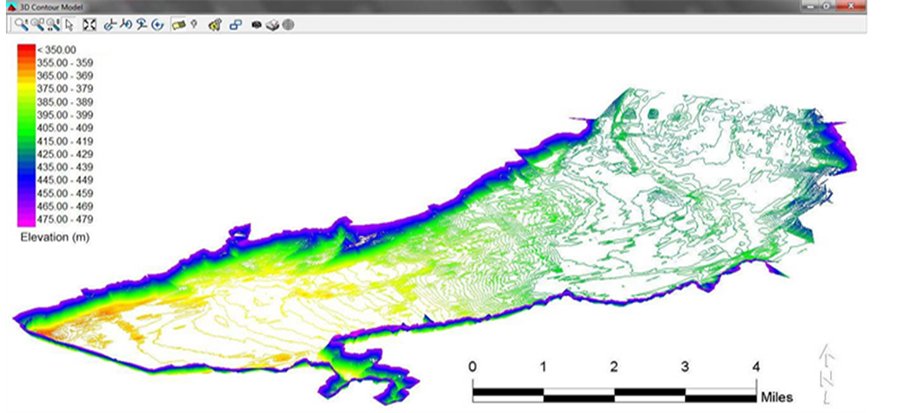
Task: Click the second blue rotate-axis icon
Action: 125,23
